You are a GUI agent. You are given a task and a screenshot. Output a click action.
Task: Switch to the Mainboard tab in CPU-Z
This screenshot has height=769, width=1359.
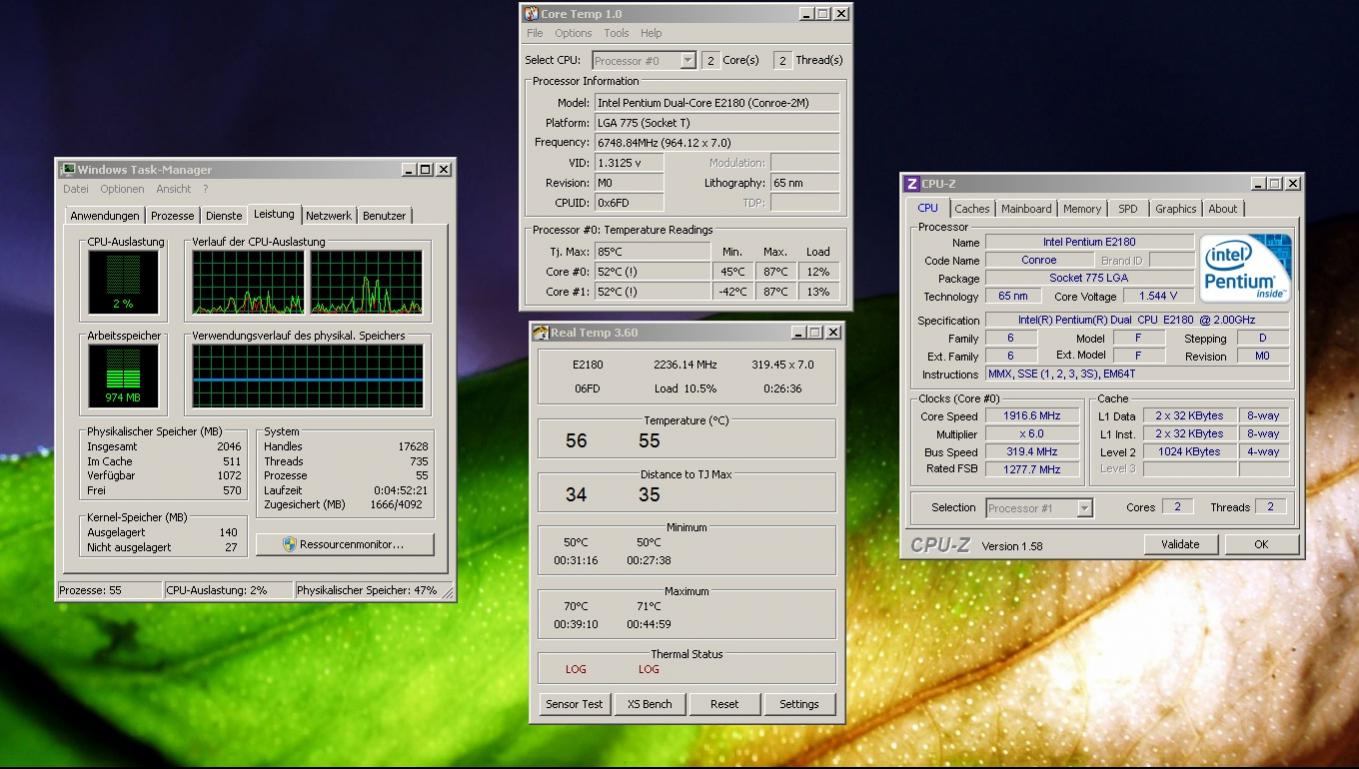tap(1026, 209)
